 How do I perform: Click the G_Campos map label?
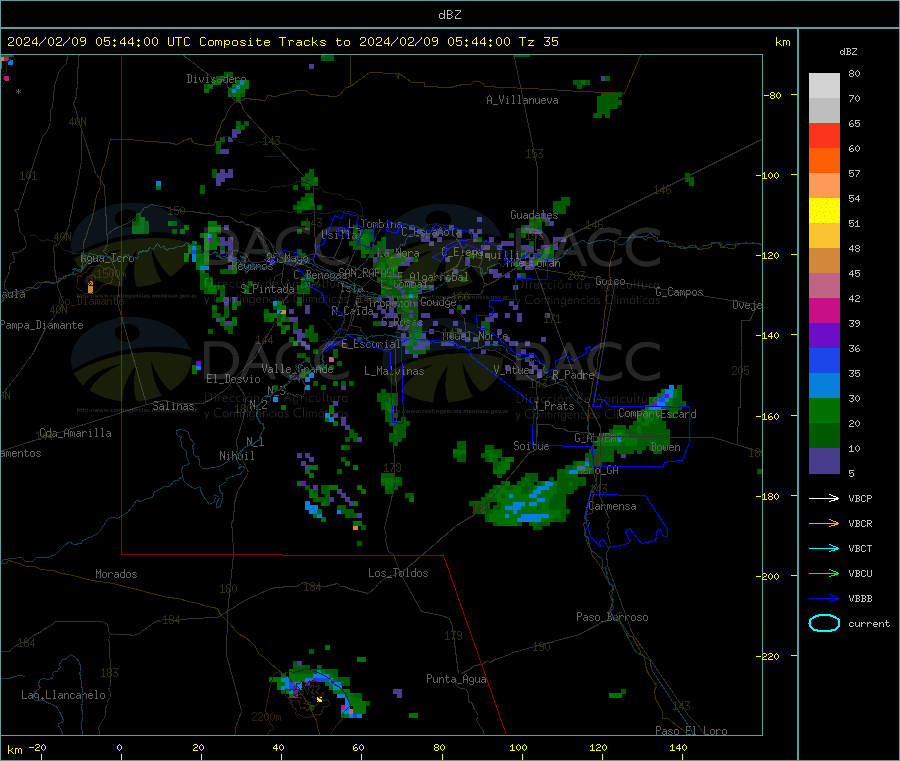pyautogui.click(x=679, y=292)
